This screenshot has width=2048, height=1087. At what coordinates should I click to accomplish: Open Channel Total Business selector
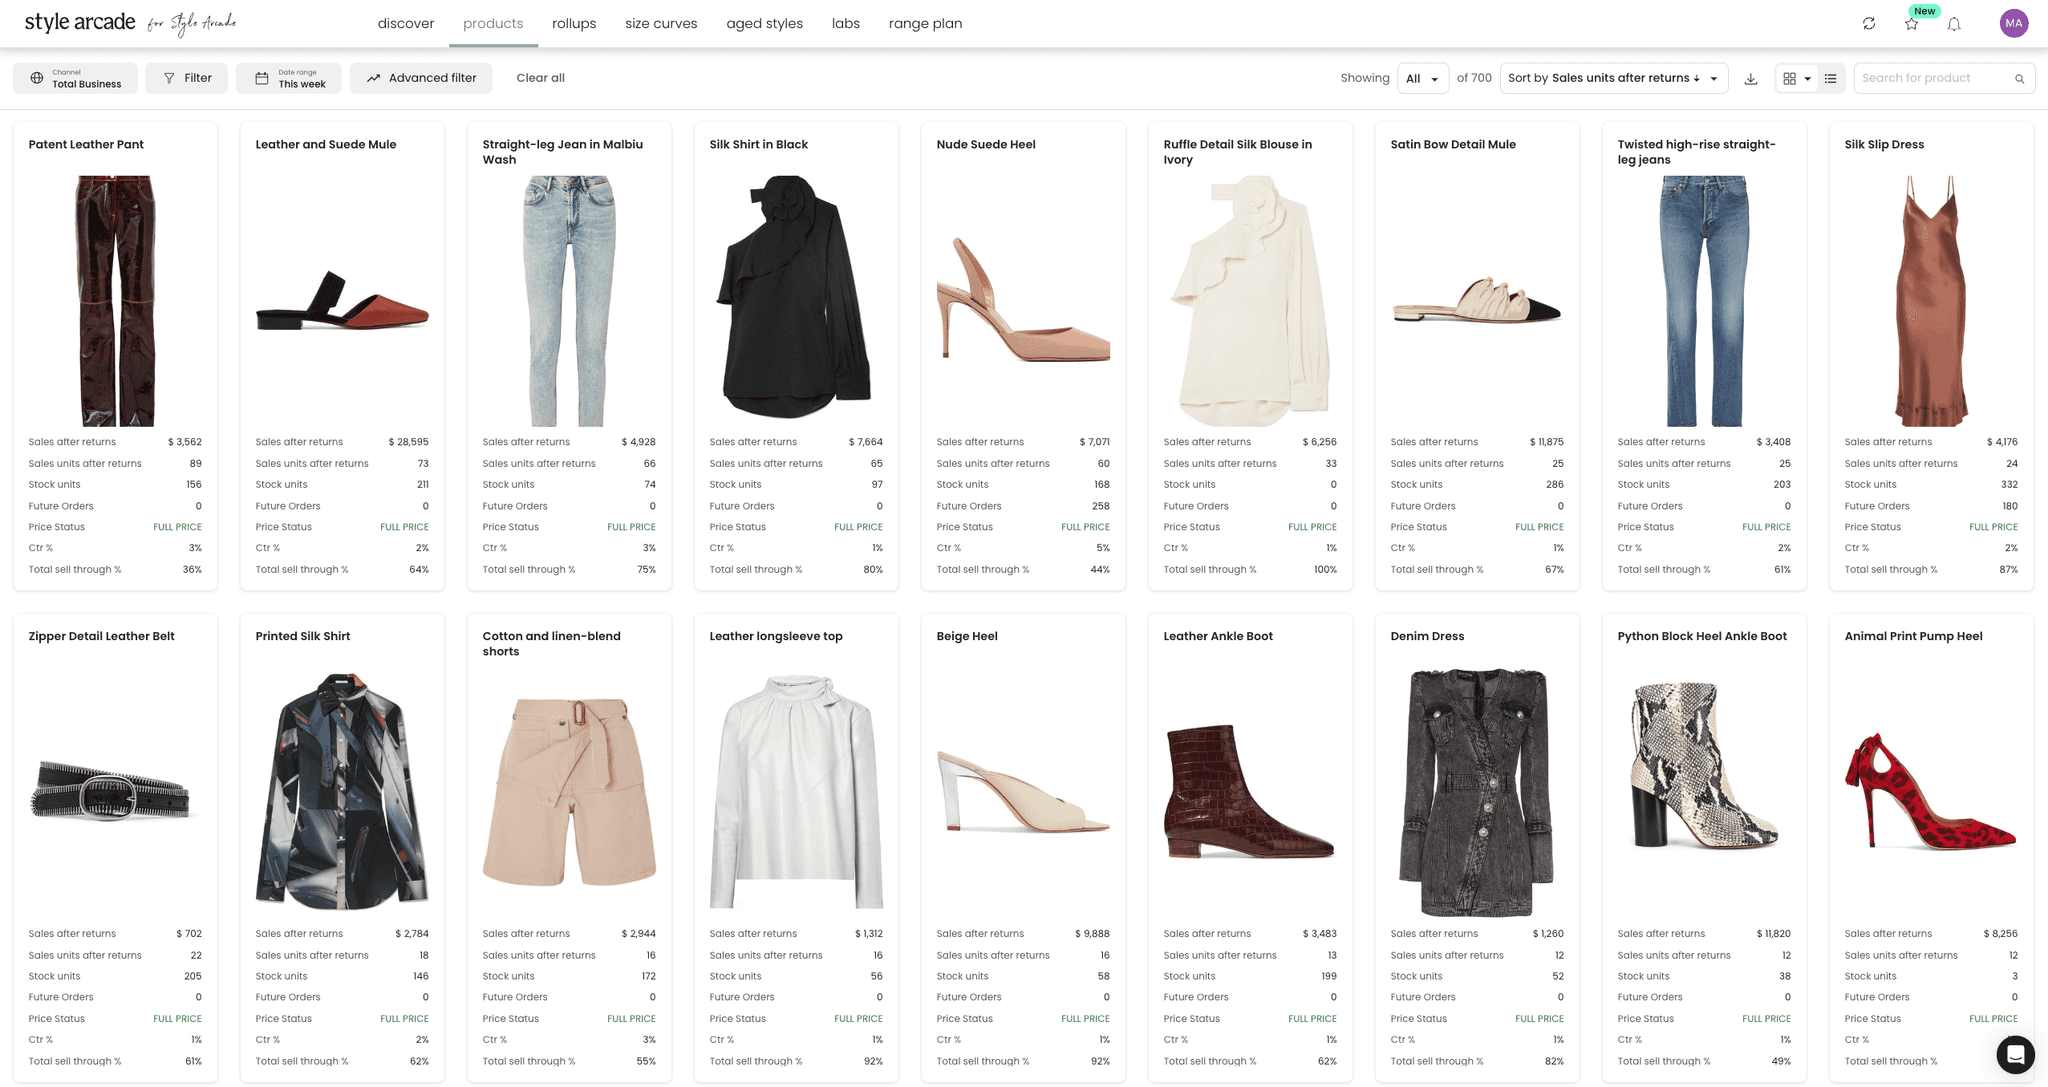click(x=75, y=77)
